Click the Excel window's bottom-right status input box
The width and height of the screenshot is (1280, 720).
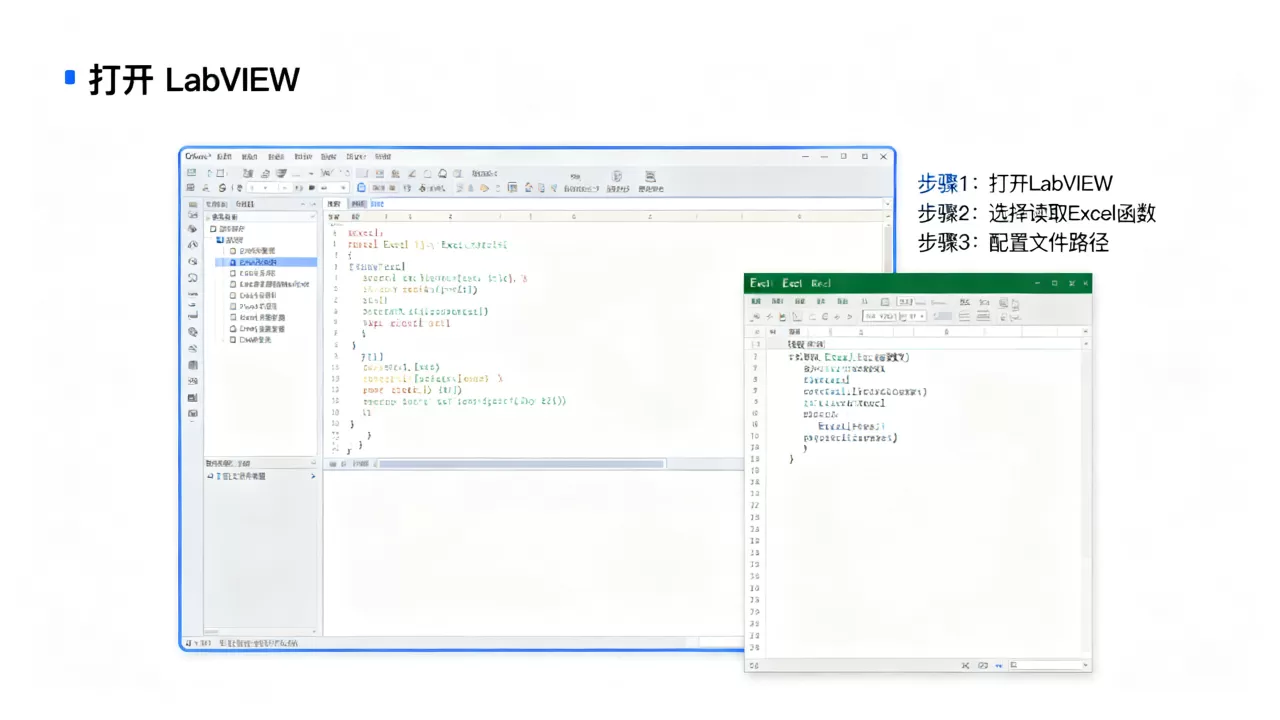tap(1049, 665)
